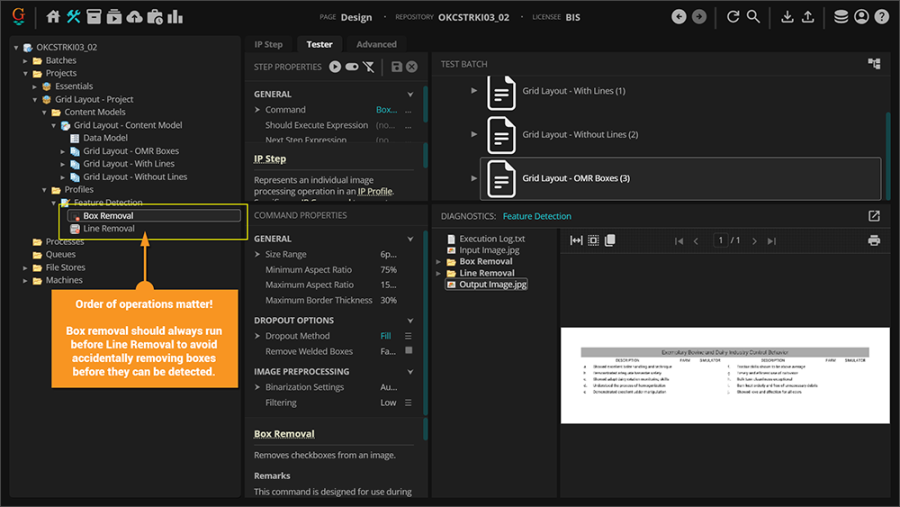
Task: Click the magnifying glass search icon
Action: [753, 17]
